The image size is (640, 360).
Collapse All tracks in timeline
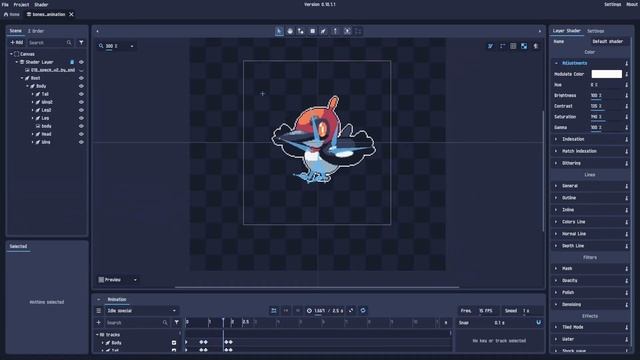tap(97, 335)
